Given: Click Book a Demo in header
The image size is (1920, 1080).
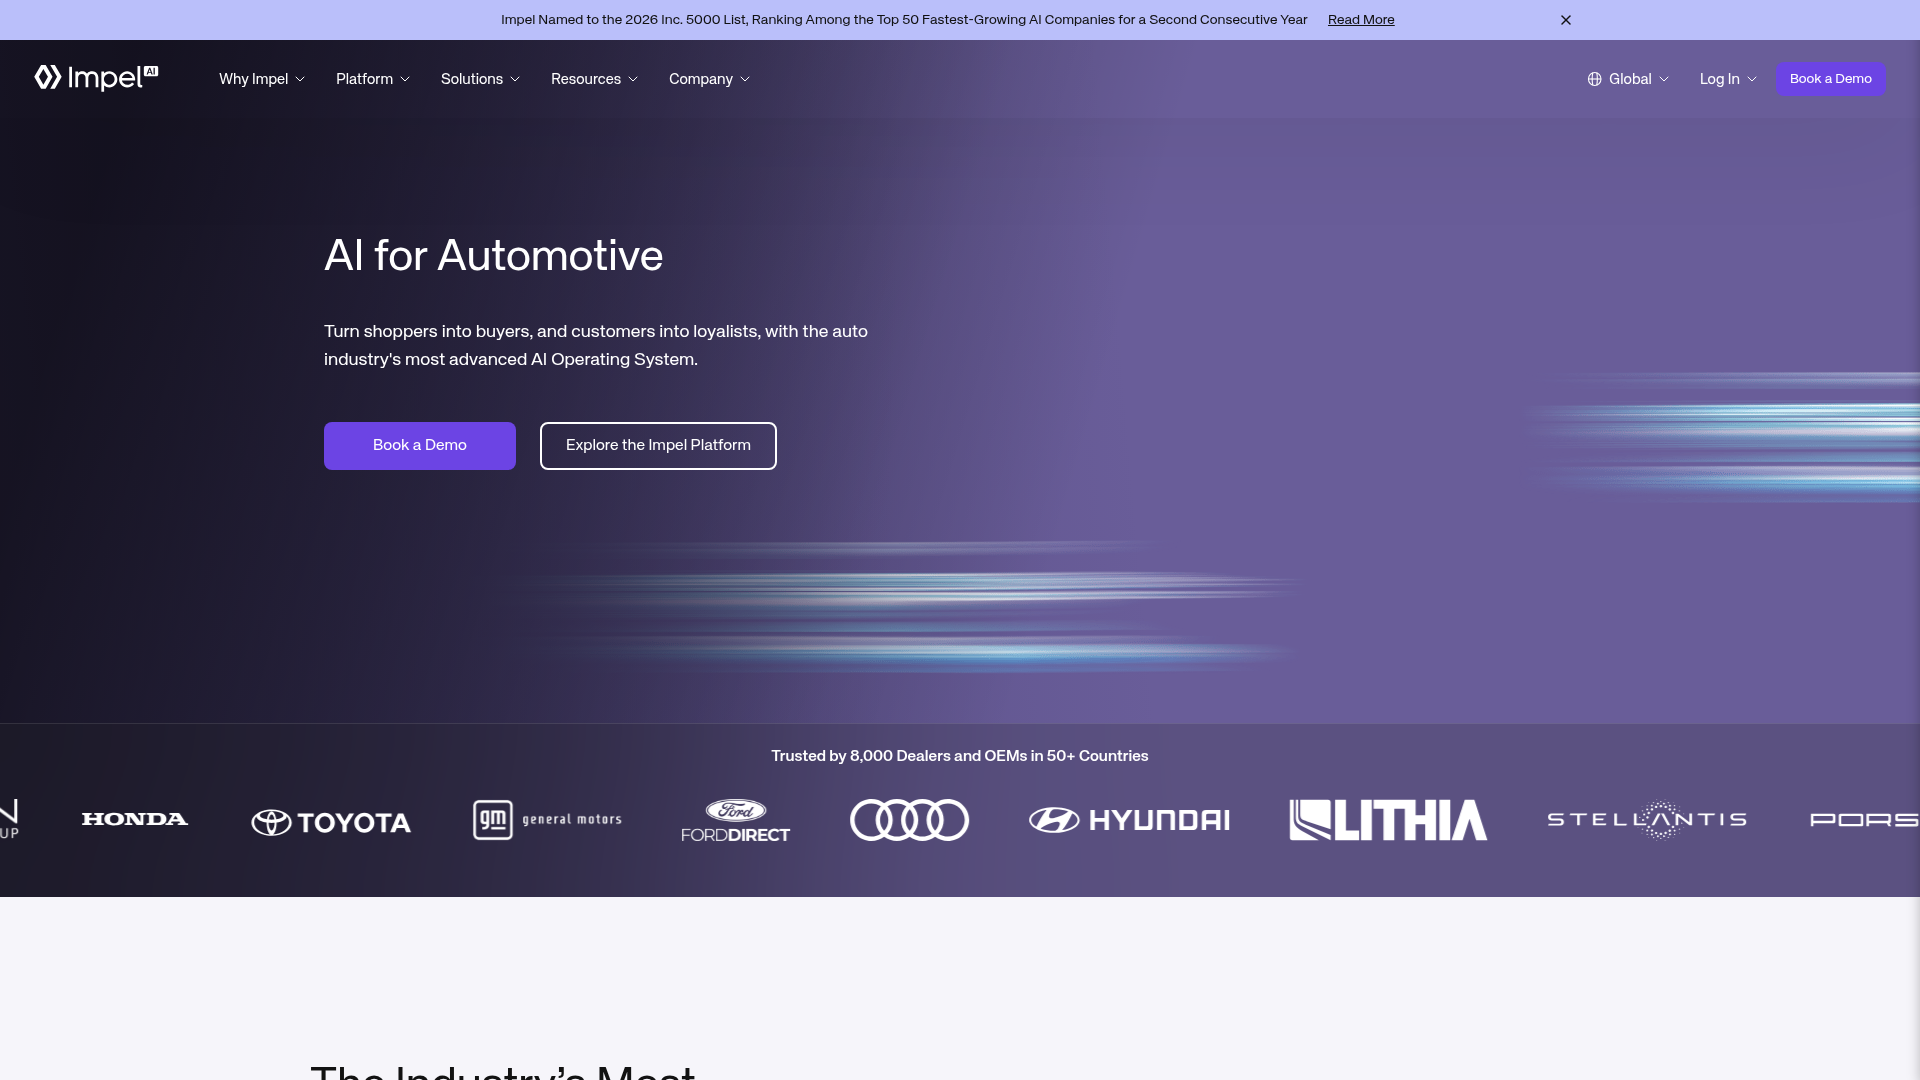Looking at the screenshot, I should 1830,79.
